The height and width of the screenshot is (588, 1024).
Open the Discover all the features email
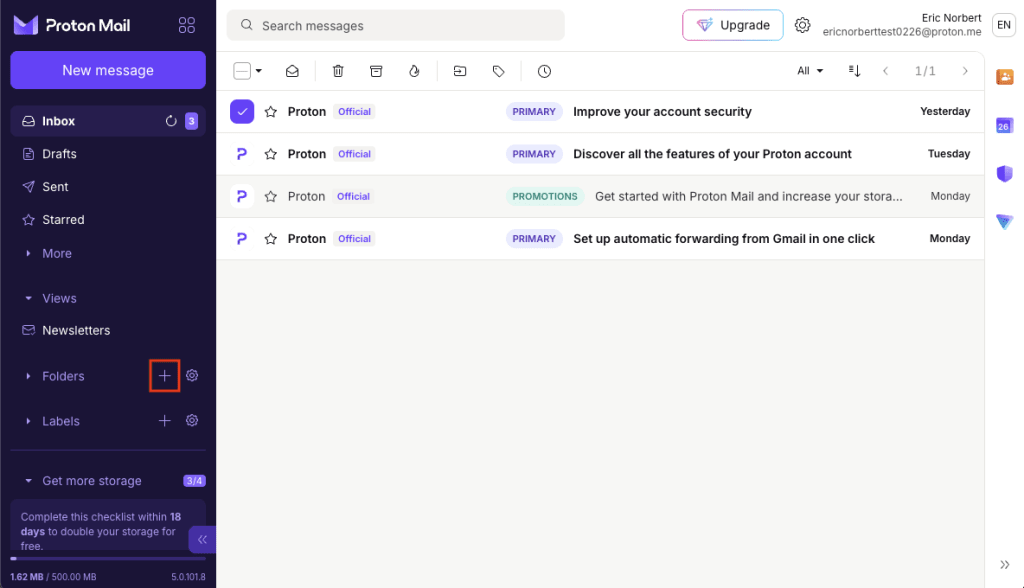coord(712,154)
